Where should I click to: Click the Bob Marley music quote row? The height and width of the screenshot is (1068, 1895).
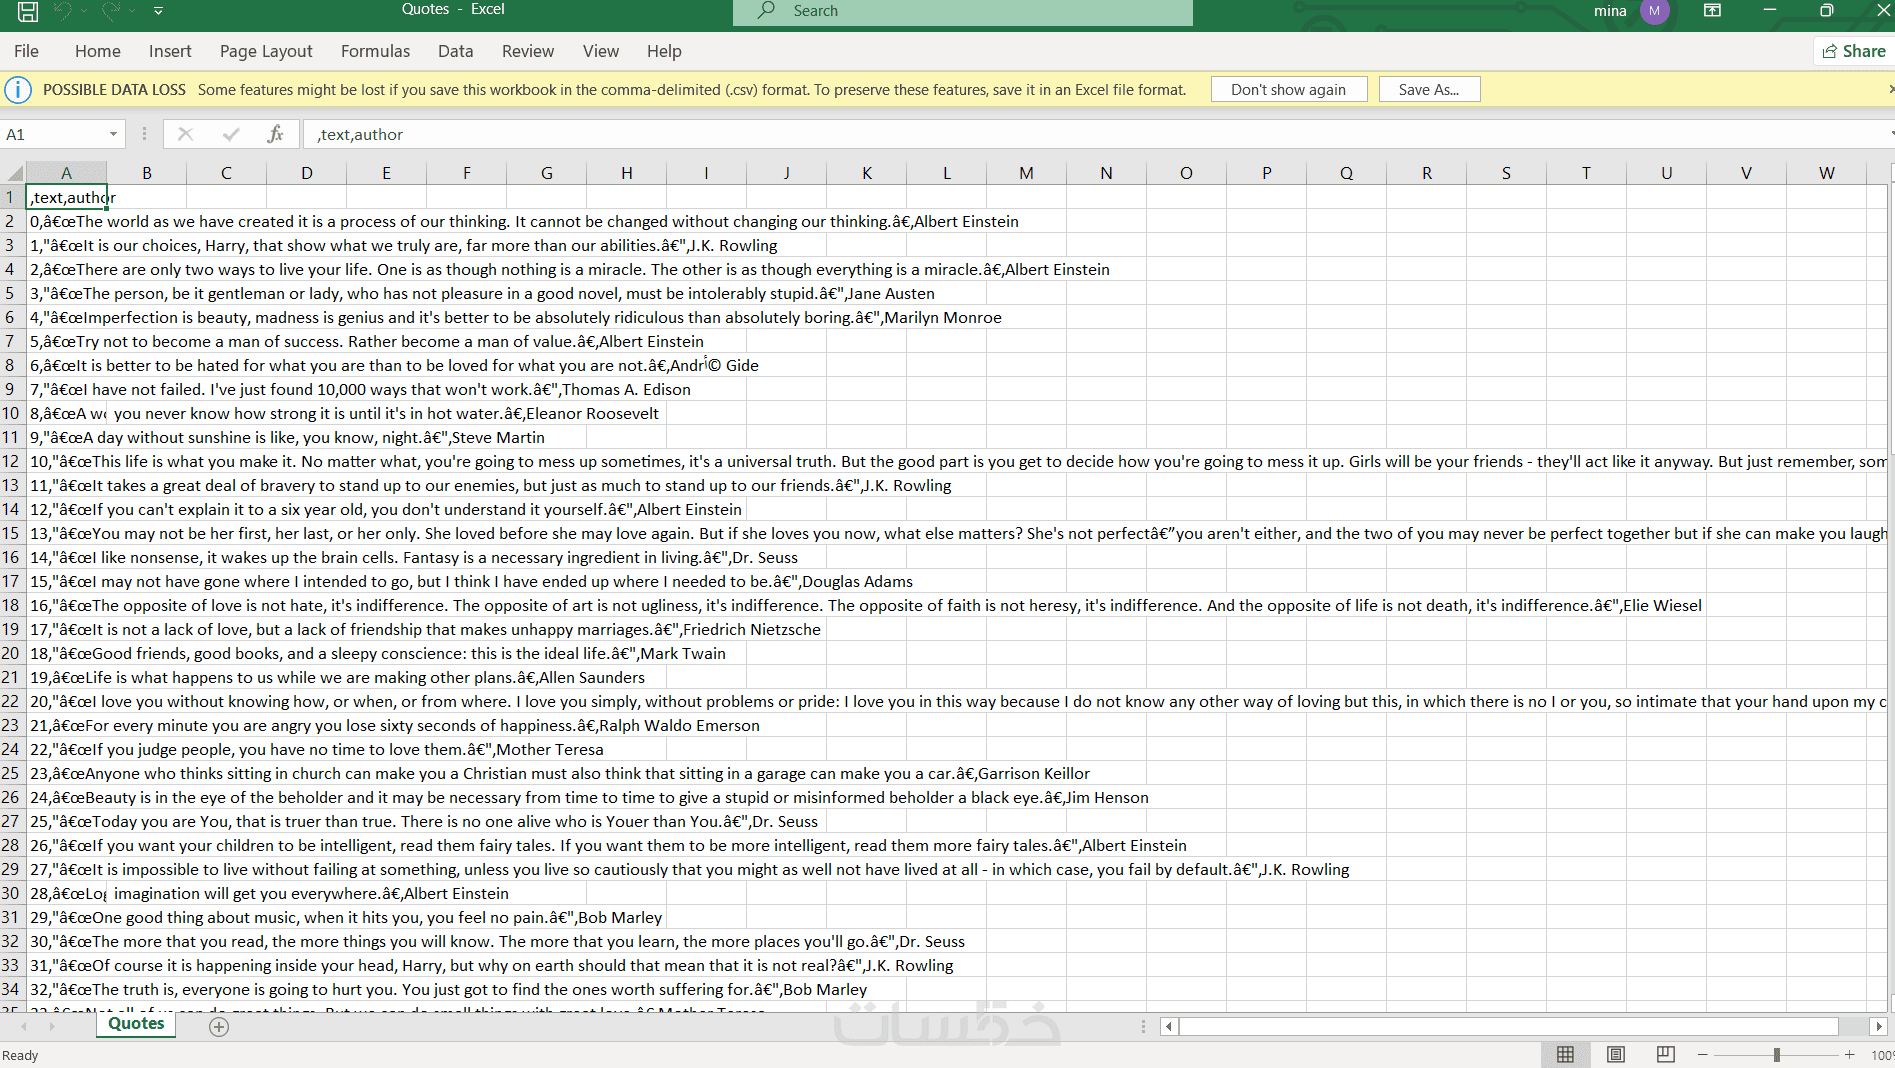pyautogui.click(x=346, y=917)
